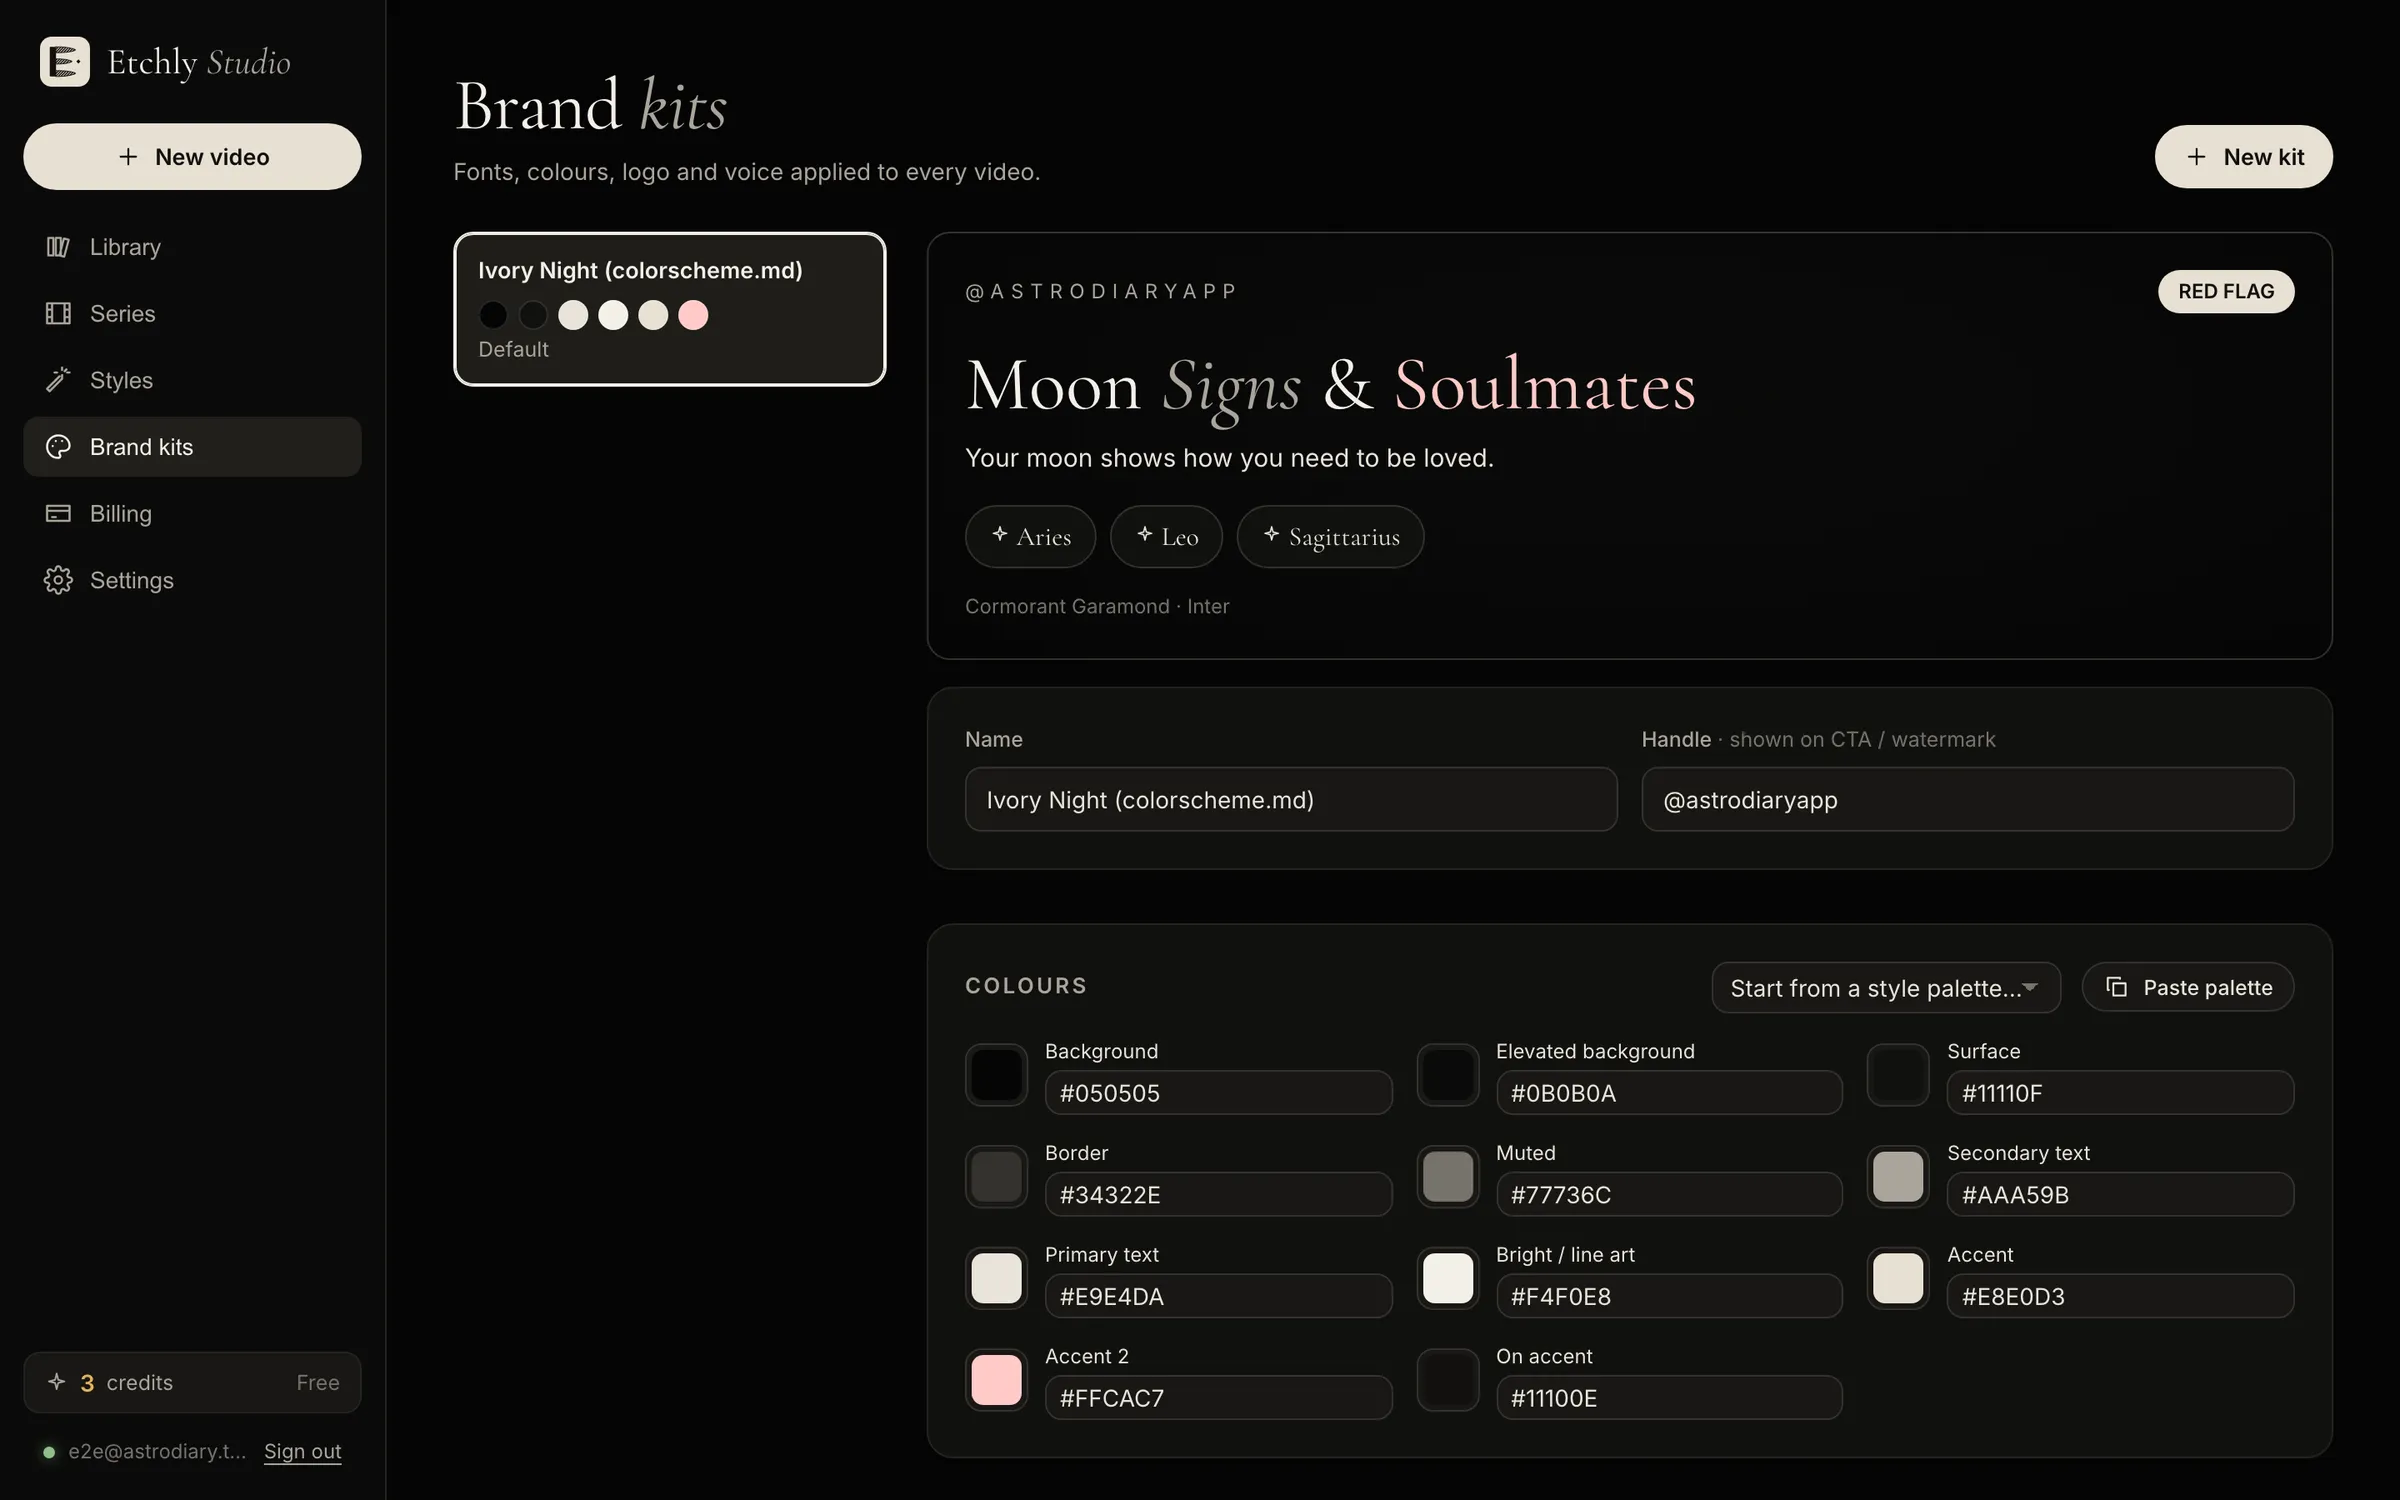
Task: Click the Sagittarius preview chip
Action: coord(1330,537)
